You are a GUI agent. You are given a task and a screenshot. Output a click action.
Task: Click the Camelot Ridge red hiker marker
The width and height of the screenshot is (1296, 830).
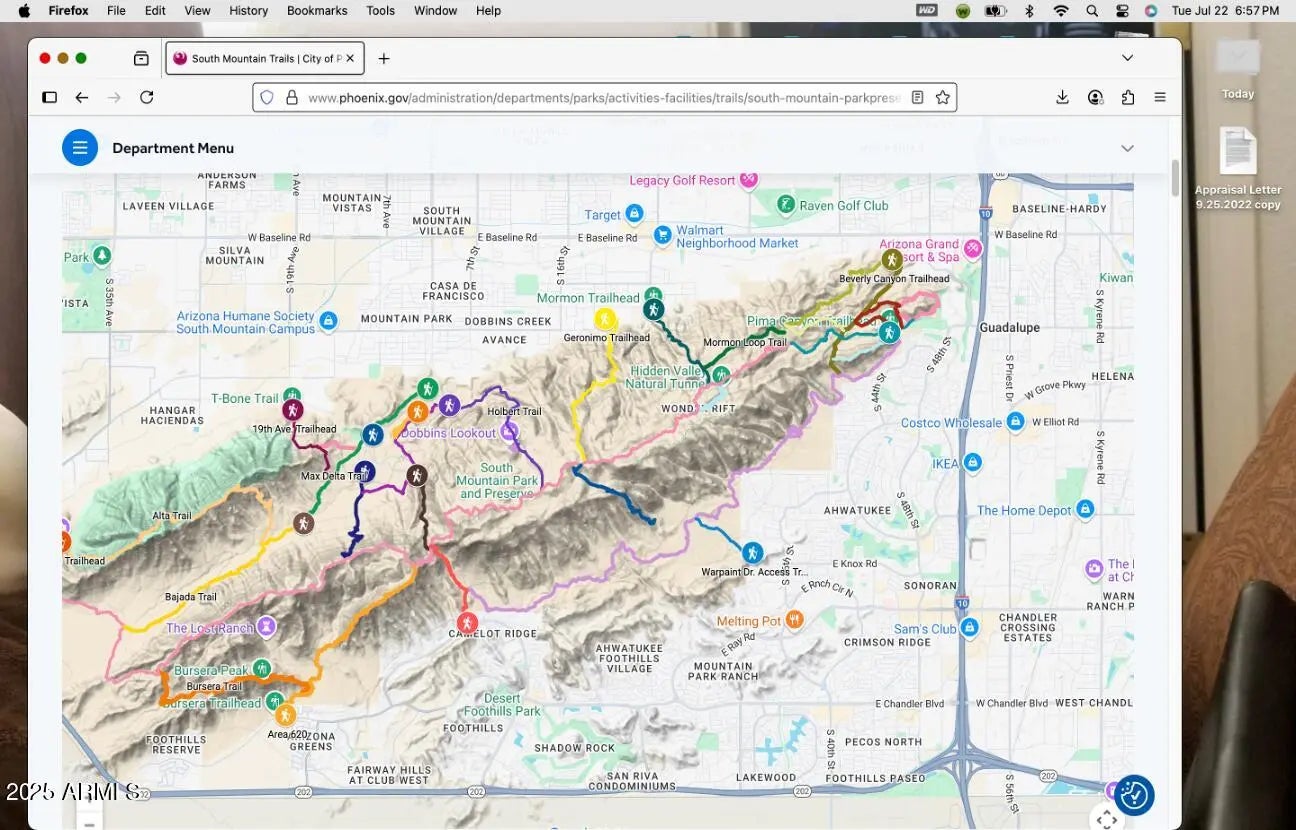pos(465,624)
